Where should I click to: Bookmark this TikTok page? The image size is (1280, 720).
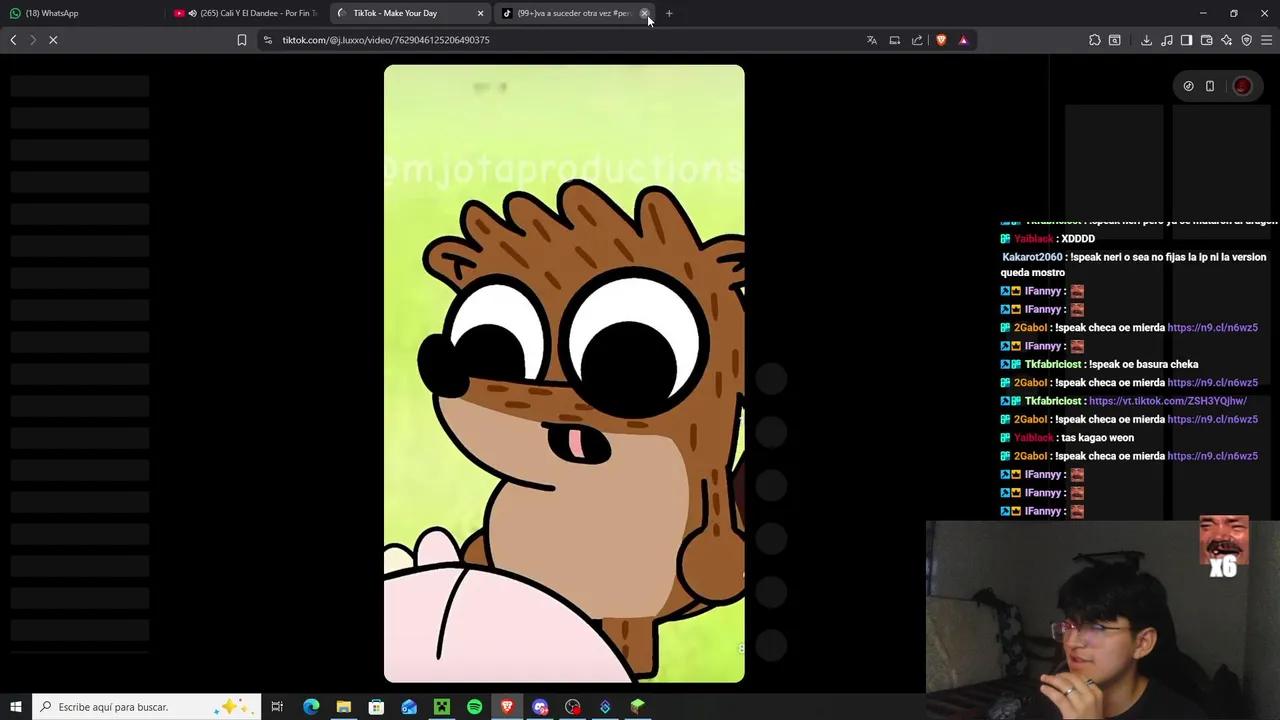point(241,40)
